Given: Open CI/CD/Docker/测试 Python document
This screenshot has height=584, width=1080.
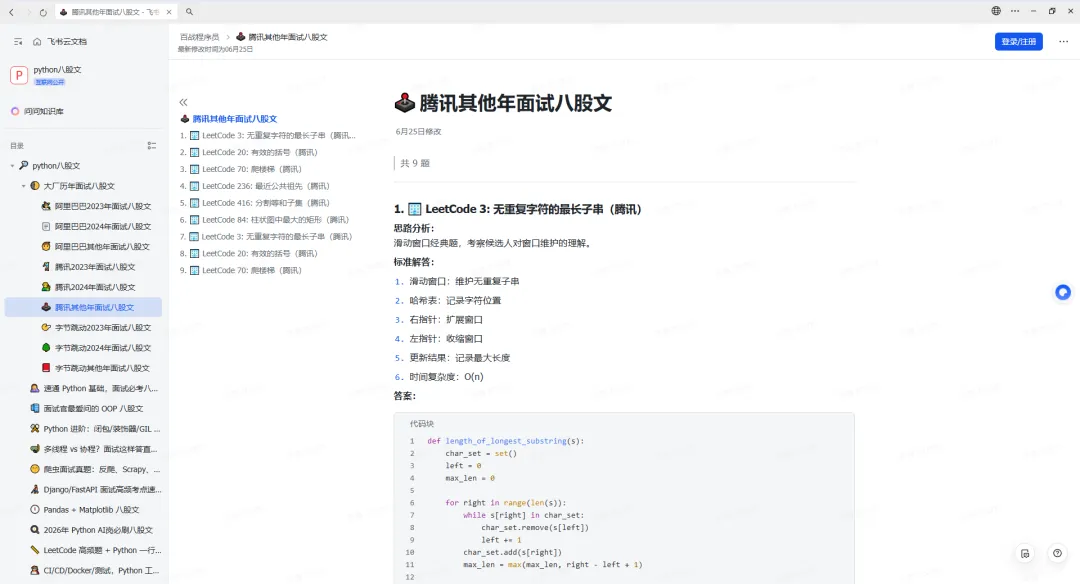Looking at the screenshot, I should point(103,571).
